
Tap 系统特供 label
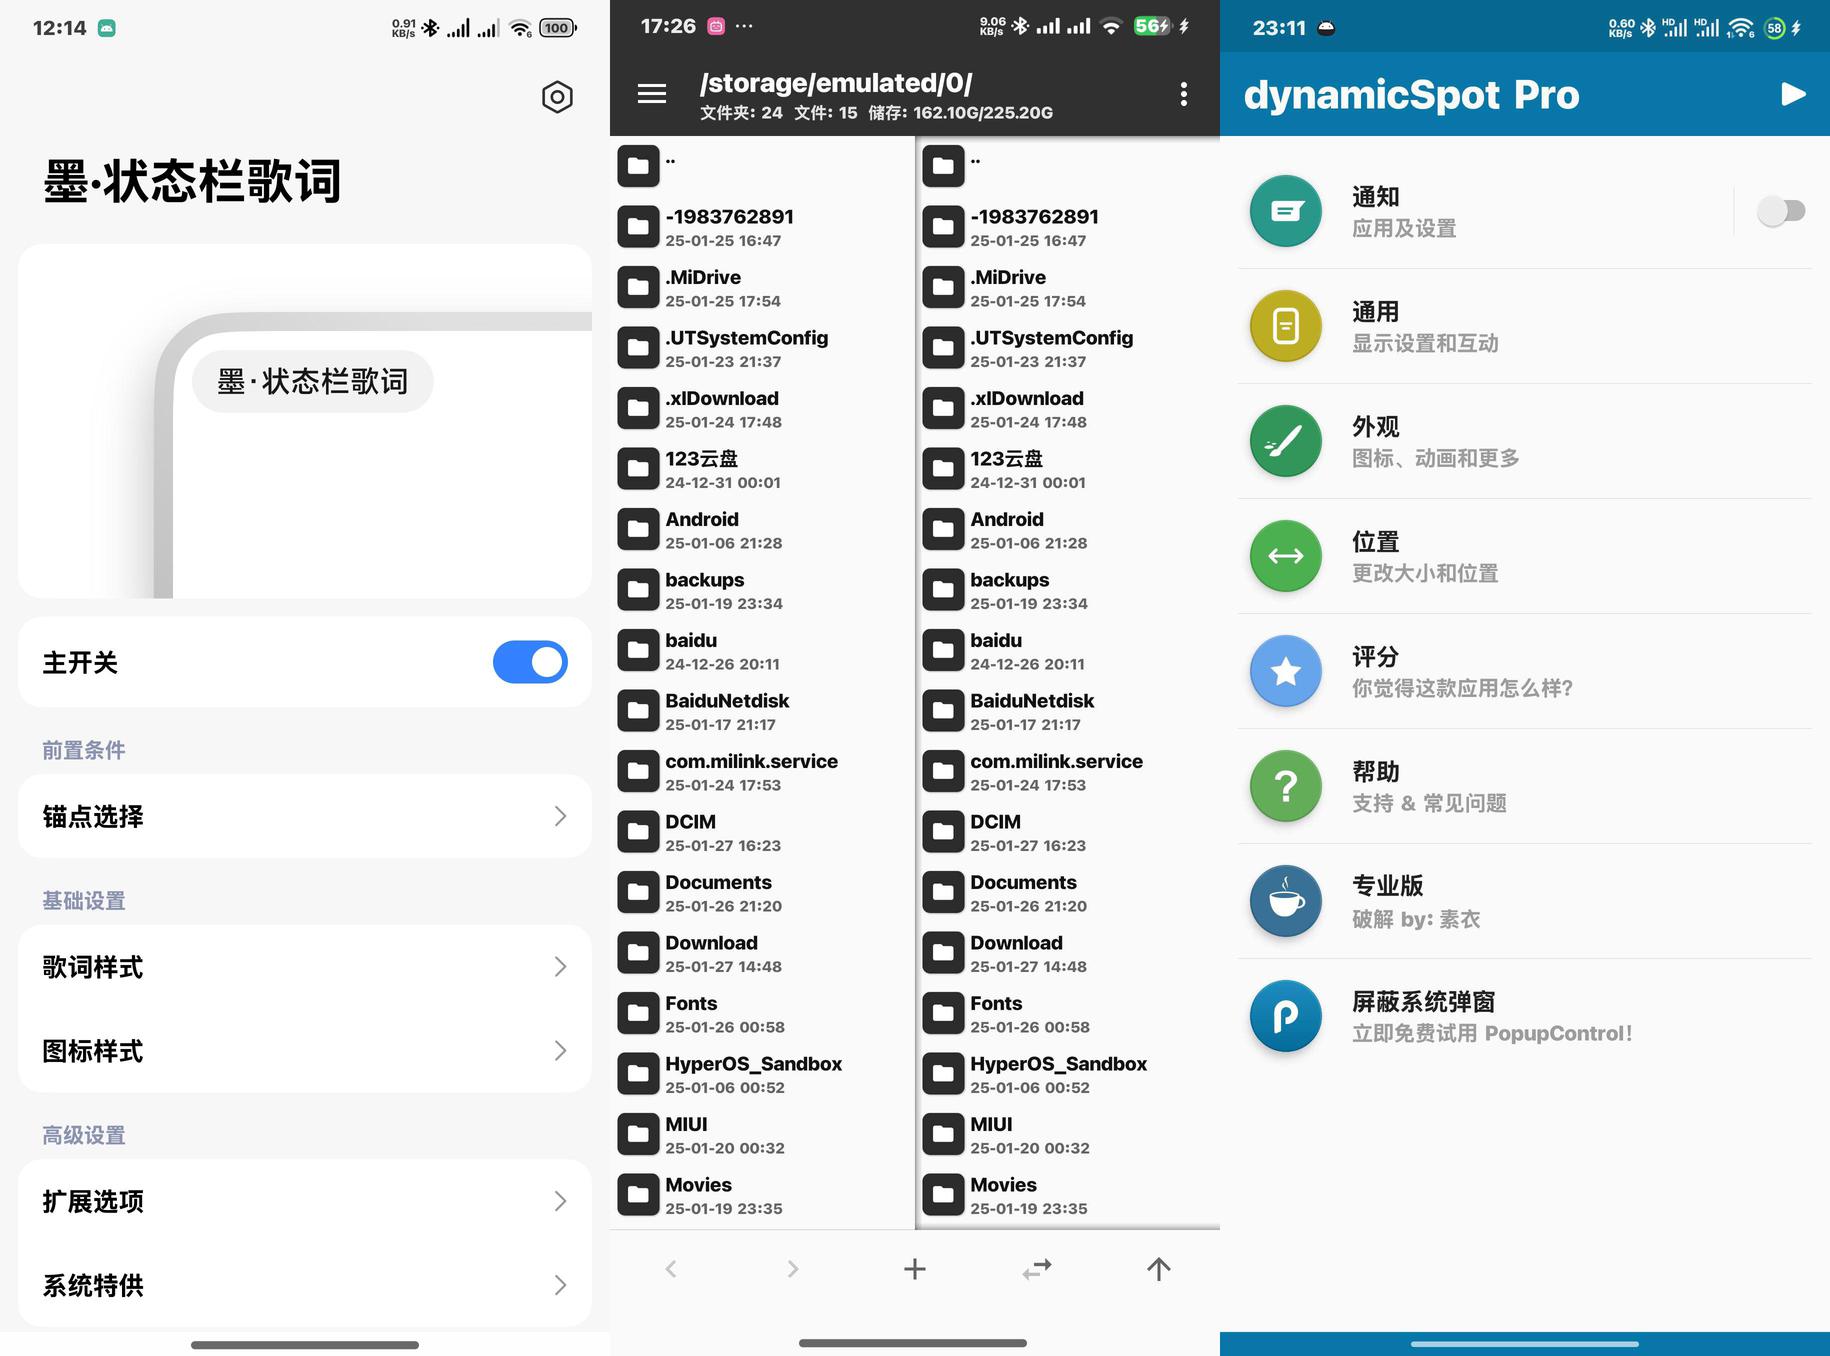coord(93,1285)
